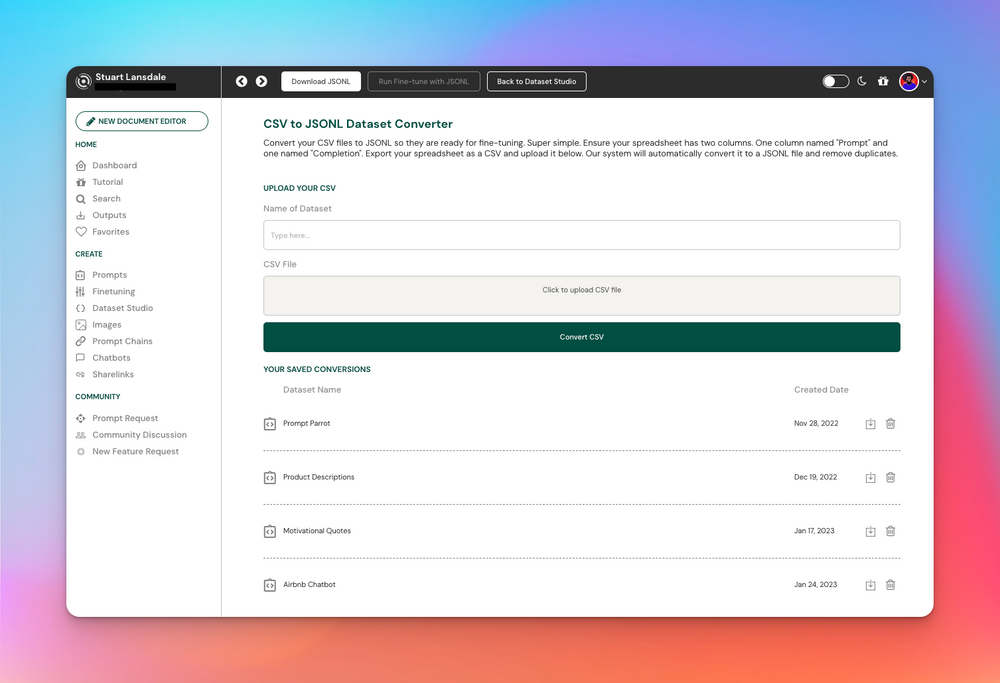This screenshot has width=1000, height=683.
Task: Click the Stuart Lansdale account name
Action: click(x=131, y=77)
